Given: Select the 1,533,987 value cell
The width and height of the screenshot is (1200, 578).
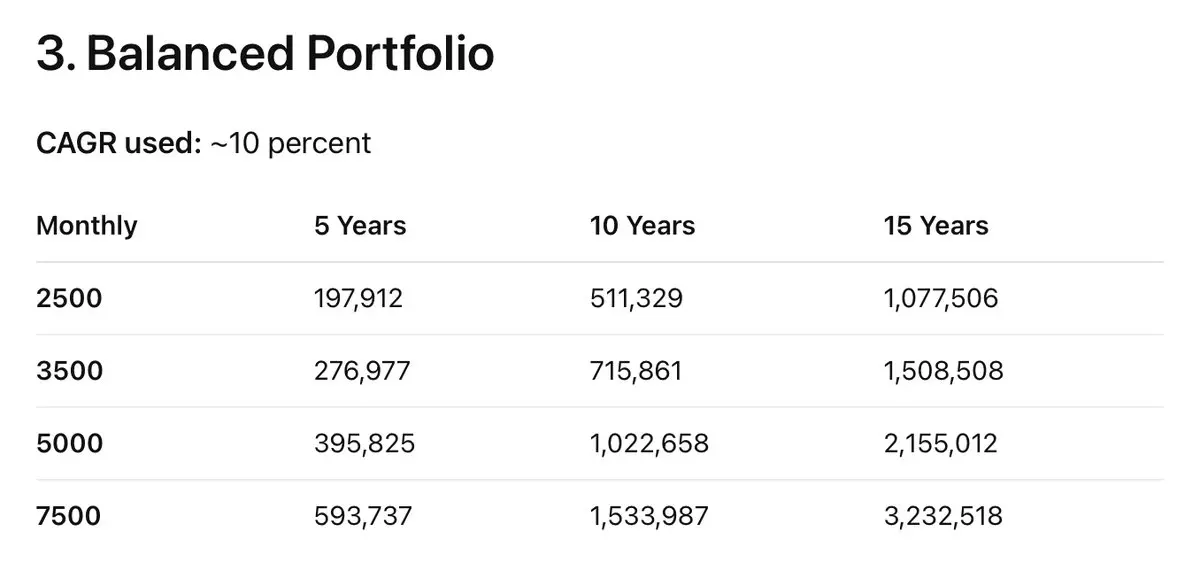Looking at the screenshot, I should tap(649, 516).
